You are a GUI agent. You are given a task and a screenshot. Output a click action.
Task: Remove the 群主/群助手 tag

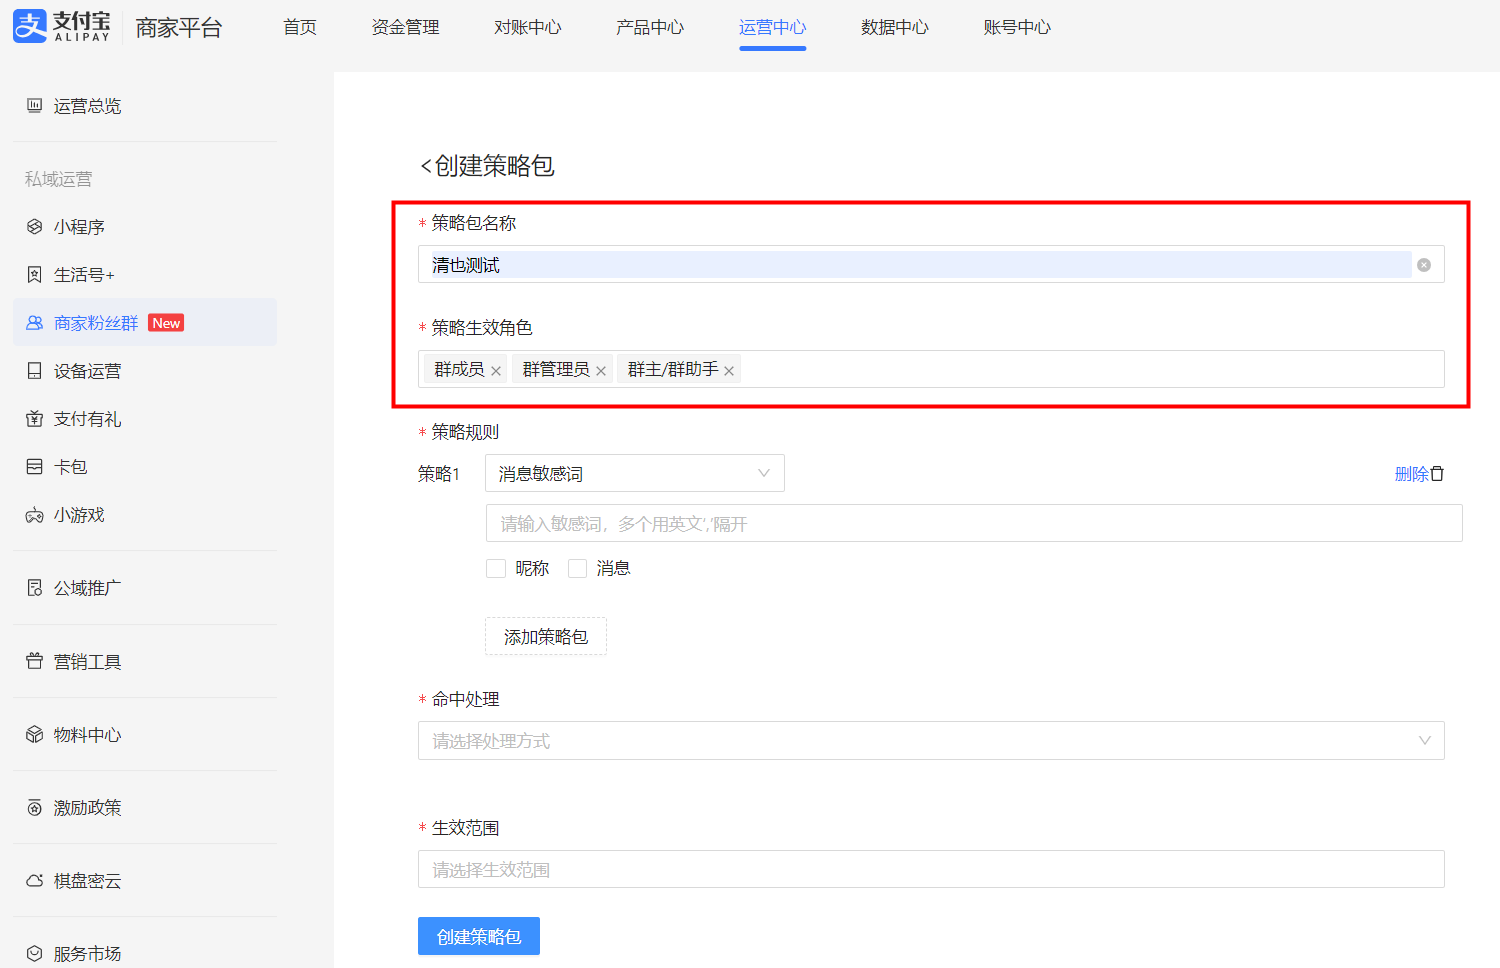[x=729, y=371]
